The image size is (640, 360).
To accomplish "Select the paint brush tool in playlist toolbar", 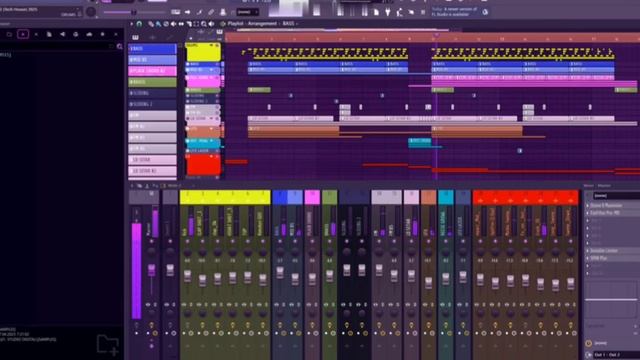I will (158, 24).
